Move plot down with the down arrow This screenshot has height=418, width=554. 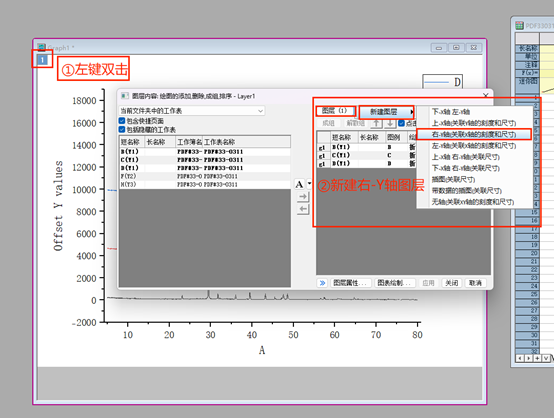[390, 123]
